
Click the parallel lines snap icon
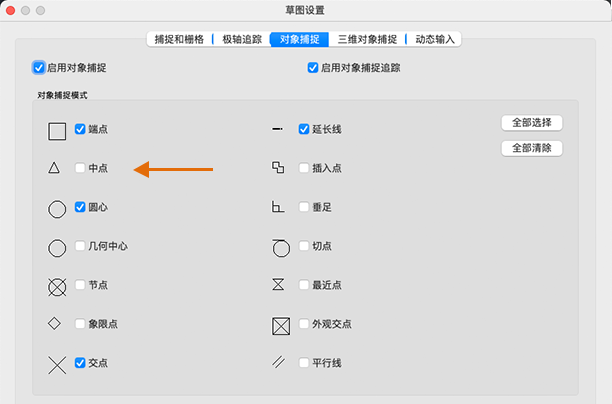278,362
